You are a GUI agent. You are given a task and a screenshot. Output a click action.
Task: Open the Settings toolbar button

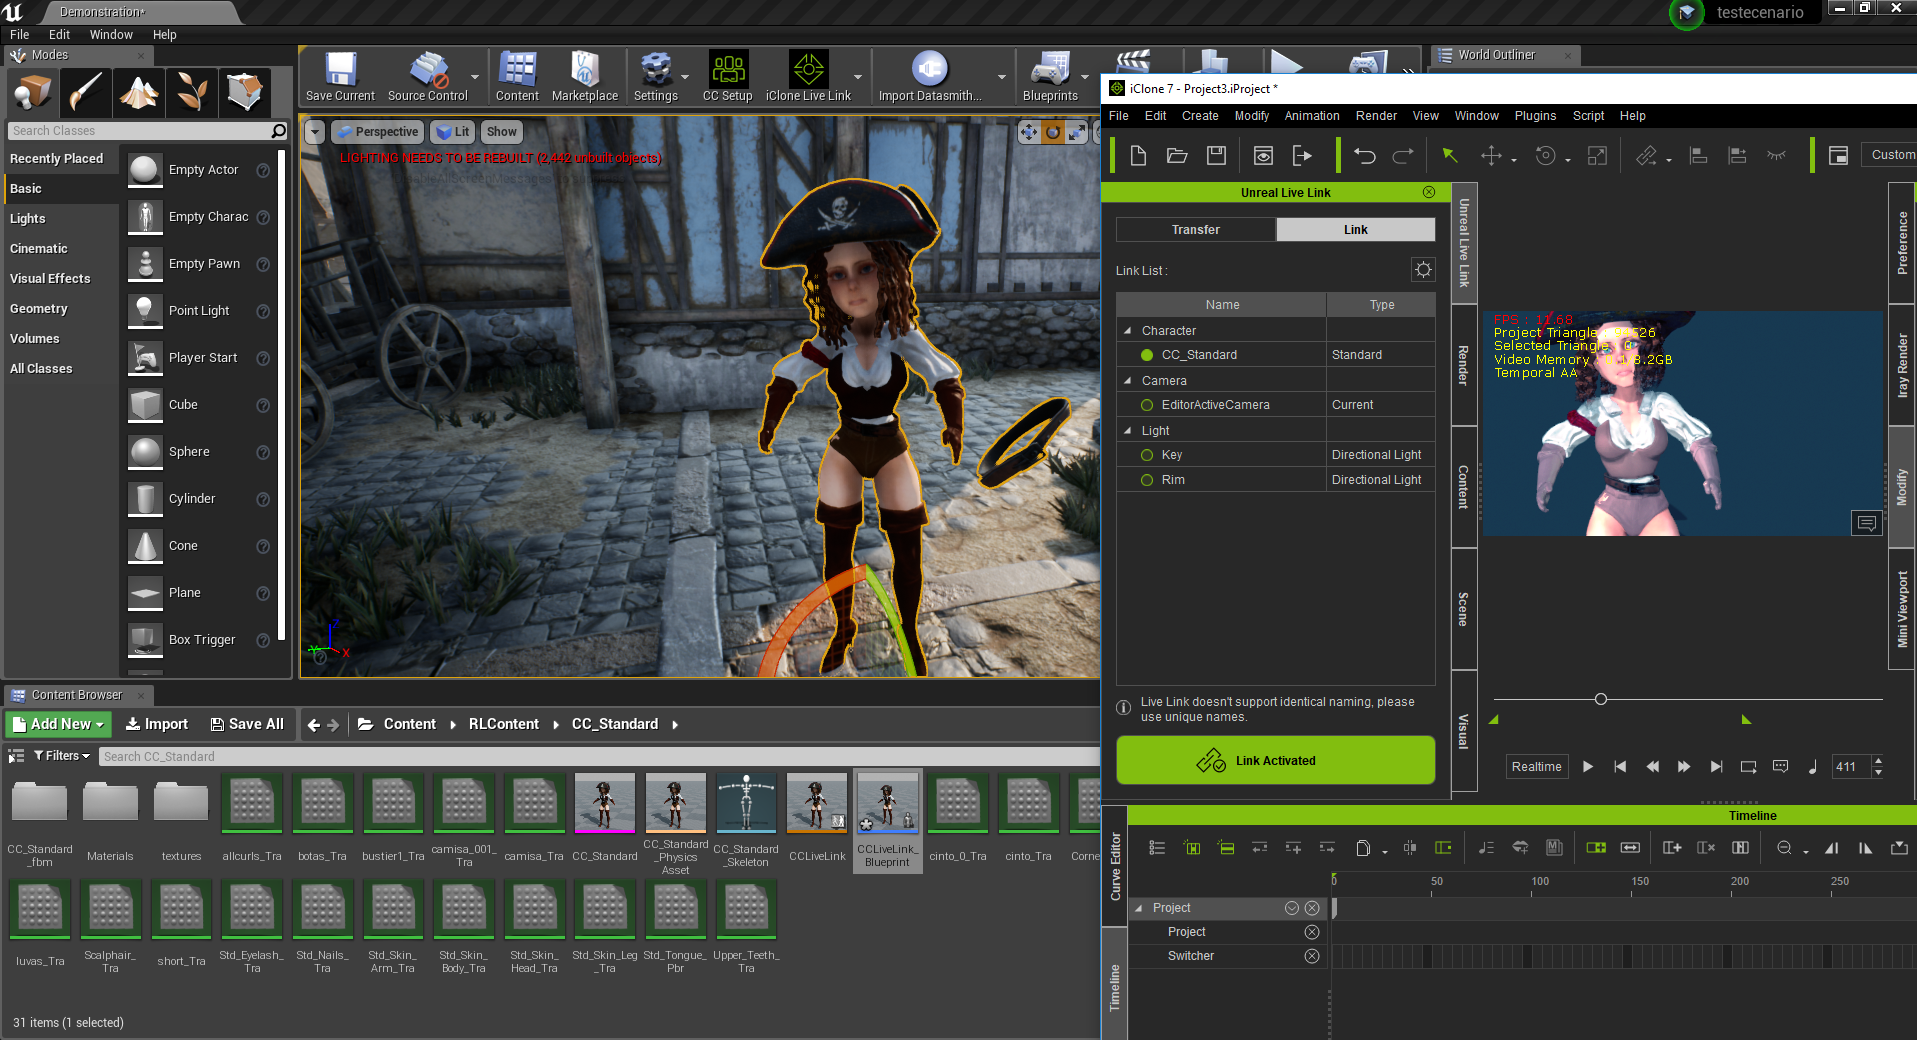(656, 76)
